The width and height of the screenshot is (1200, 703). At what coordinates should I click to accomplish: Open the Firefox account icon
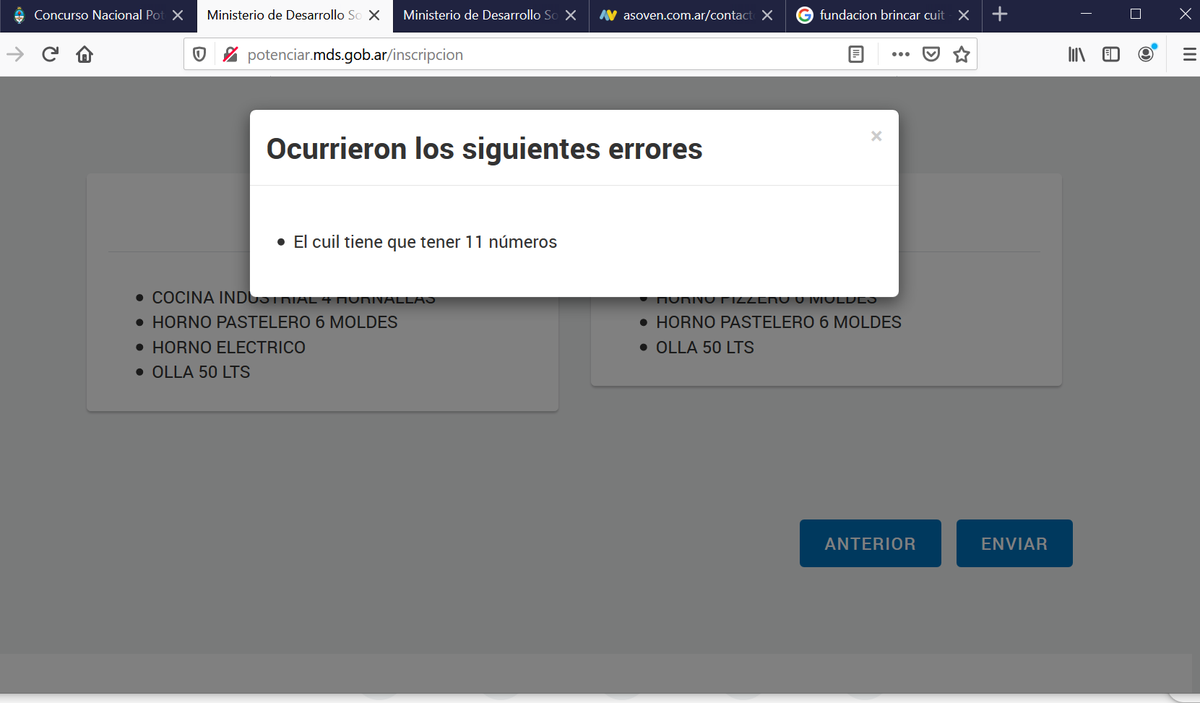tap(1147, 55)
